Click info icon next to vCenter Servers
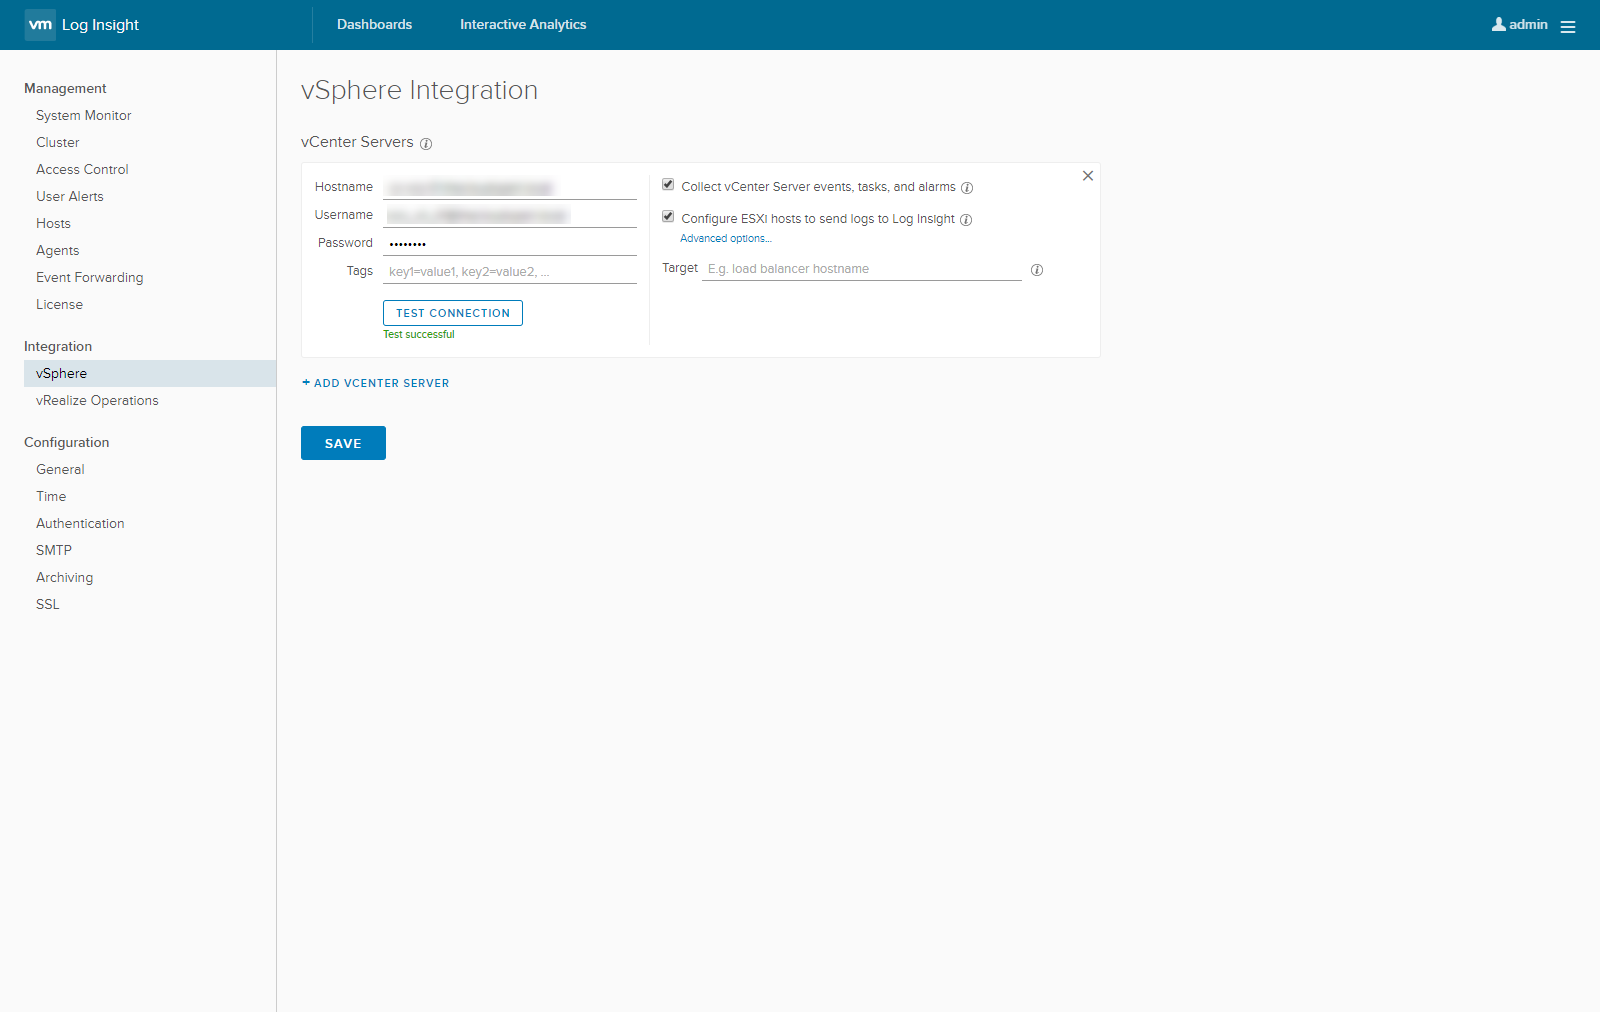The height and width of the screenshot is (1012, 1600). point(426,144)
